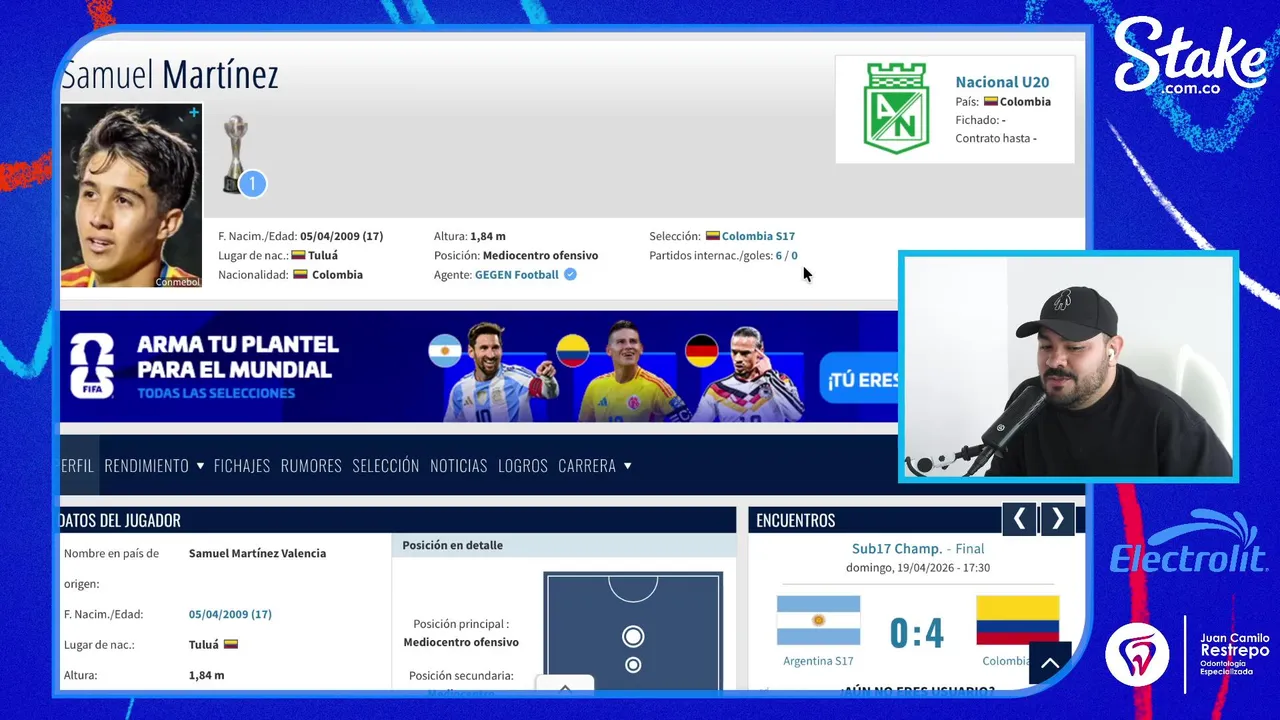Screen dimensions: 1280x720
Task: Click the Germany flag circle in banner
Action: click(702, 351)
